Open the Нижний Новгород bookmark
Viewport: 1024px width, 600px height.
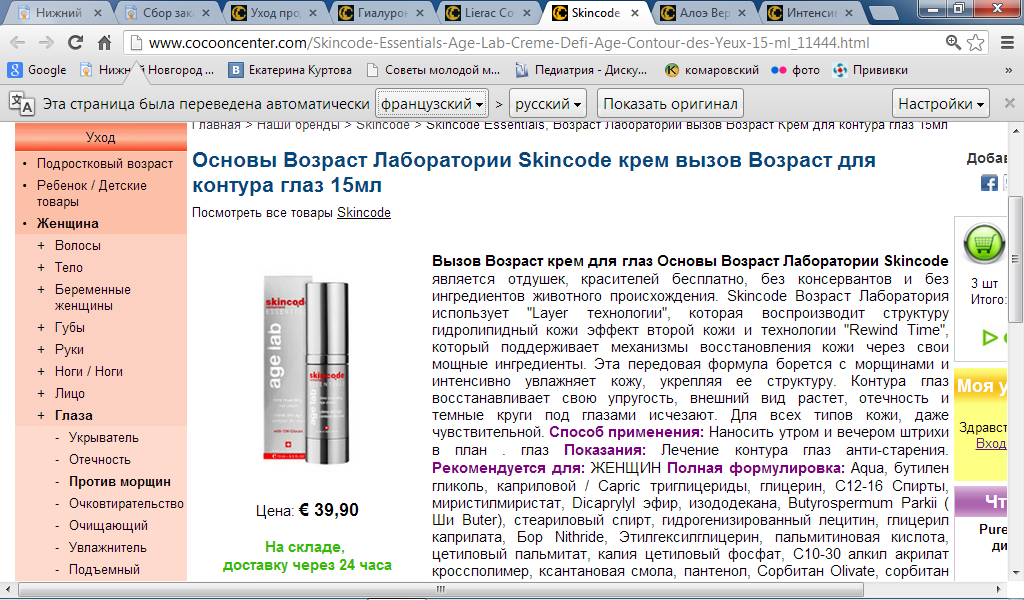147,70
